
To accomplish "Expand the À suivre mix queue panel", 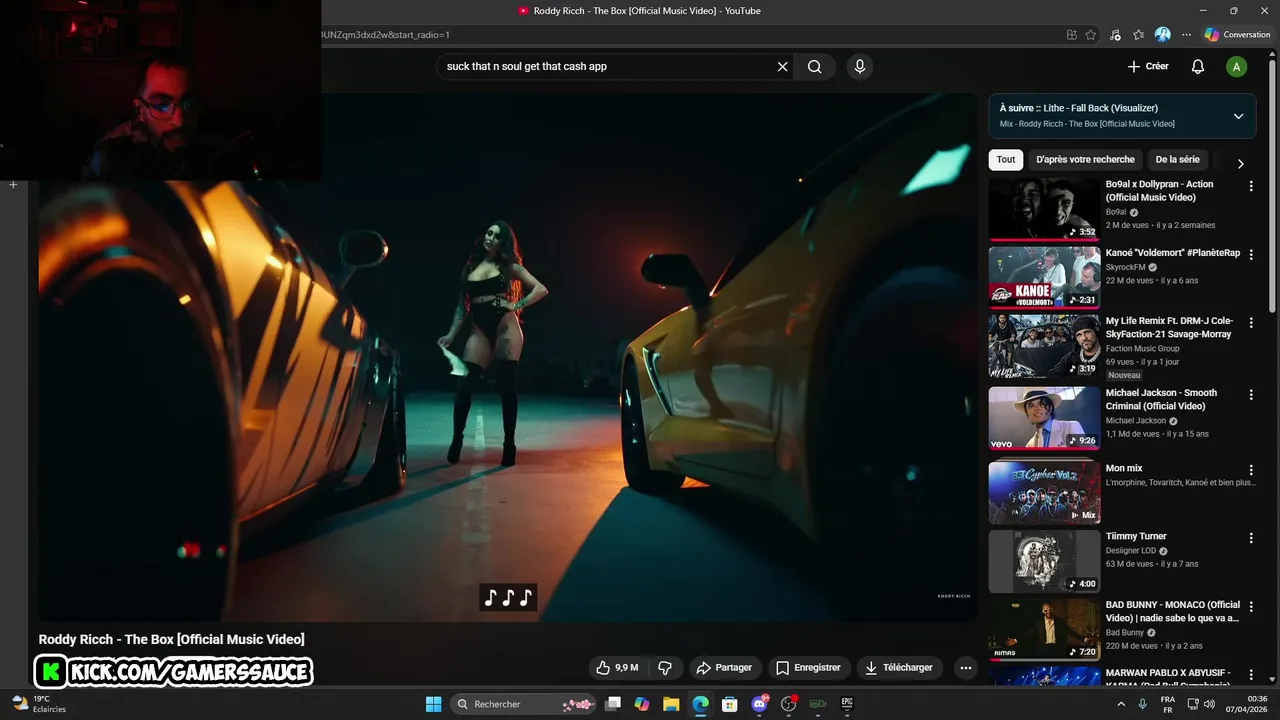I will click(x=1238, y=116).
